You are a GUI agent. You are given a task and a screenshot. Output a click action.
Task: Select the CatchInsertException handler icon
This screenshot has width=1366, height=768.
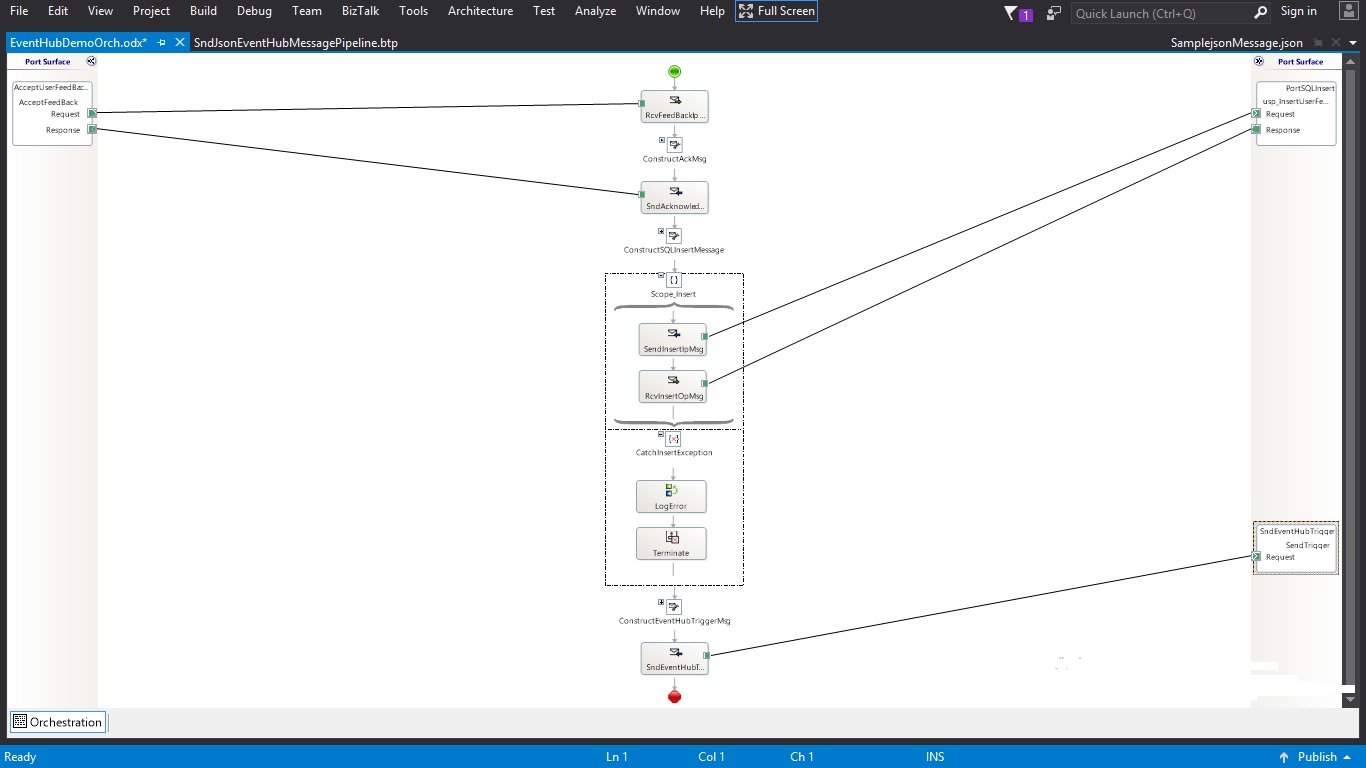[x=674, y=439]
